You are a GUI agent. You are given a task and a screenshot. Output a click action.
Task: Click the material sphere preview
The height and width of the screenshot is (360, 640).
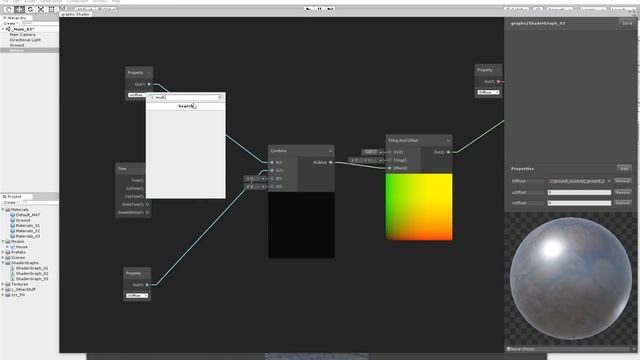(x=571, y=278)
